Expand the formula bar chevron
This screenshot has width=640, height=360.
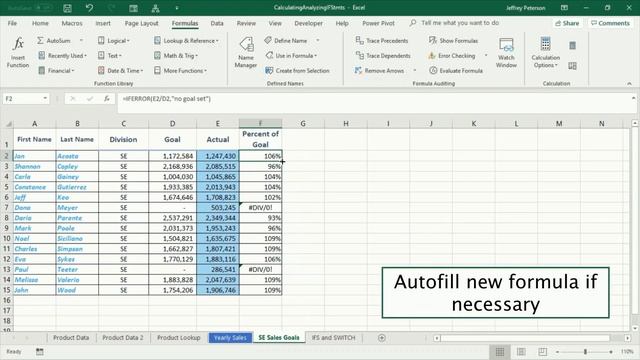pos(633,98)
